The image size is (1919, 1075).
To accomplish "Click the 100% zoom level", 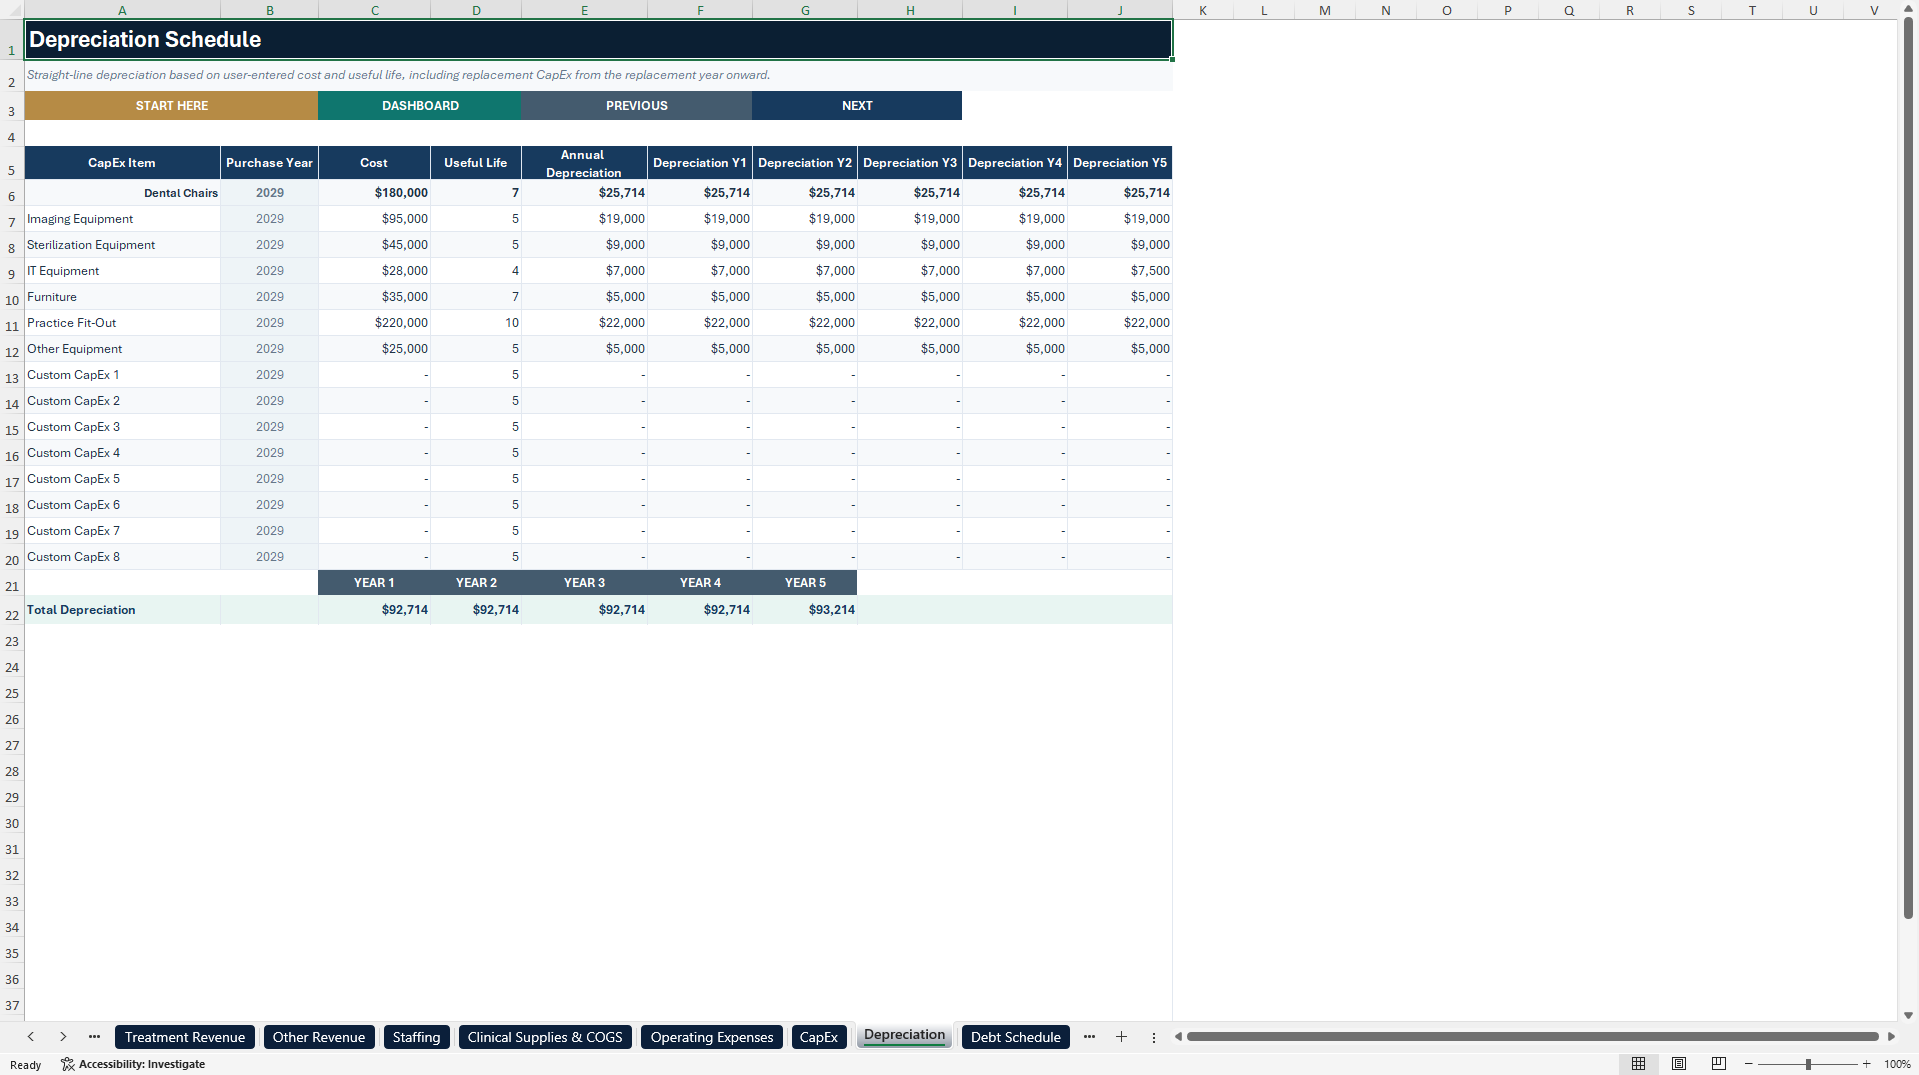I will 1897,1064.
